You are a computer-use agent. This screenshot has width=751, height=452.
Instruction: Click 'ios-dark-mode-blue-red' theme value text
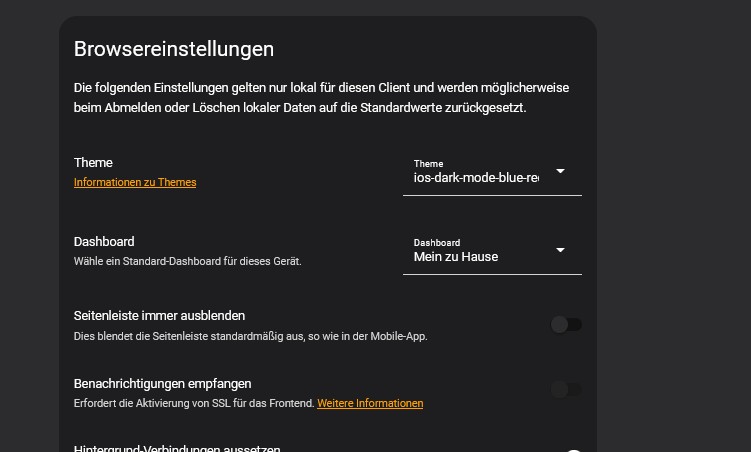click(476, 178)
